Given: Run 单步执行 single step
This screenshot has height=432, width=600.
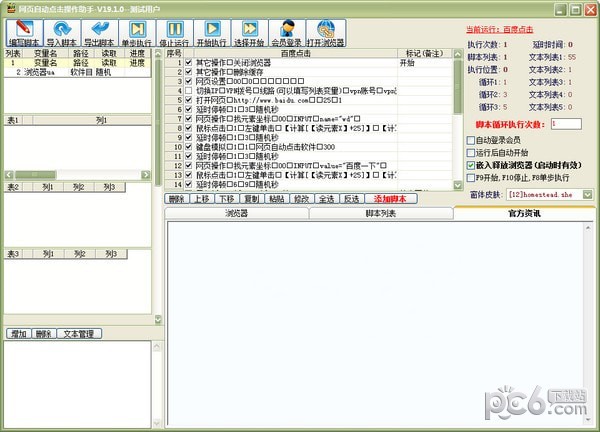Looking at the screenshot, I should coord(137,33).
